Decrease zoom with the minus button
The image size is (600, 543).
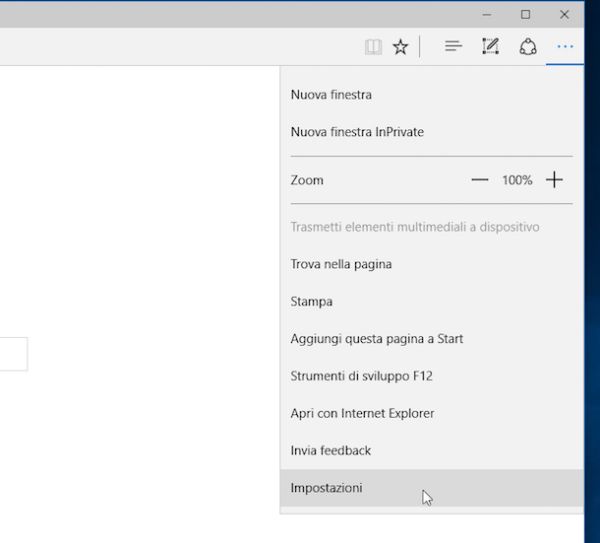pos(480,180)
